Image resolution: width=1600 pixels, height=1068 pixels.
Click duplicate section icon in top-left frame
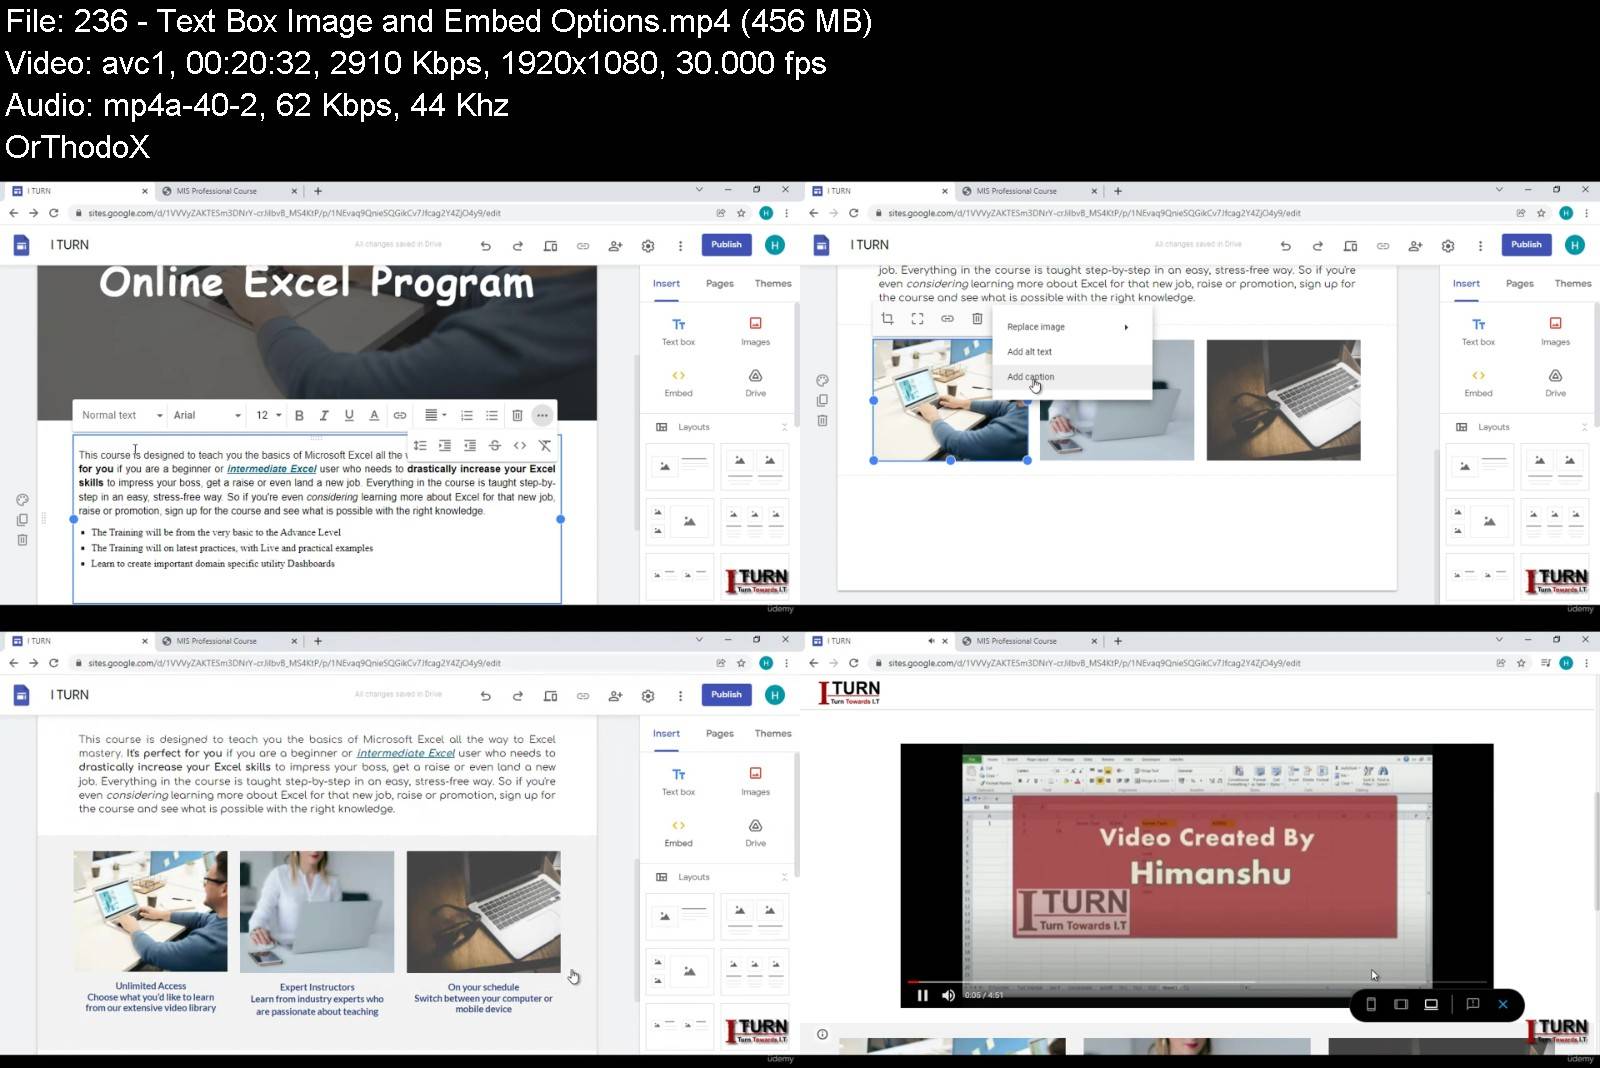click(x=22, y=519)
